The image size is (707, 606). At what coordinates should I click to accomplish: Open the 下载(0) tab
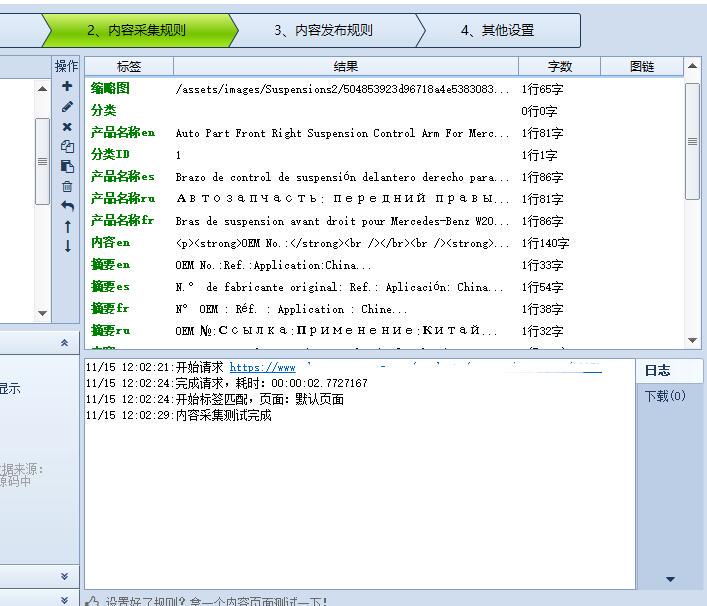click(664, 396)
